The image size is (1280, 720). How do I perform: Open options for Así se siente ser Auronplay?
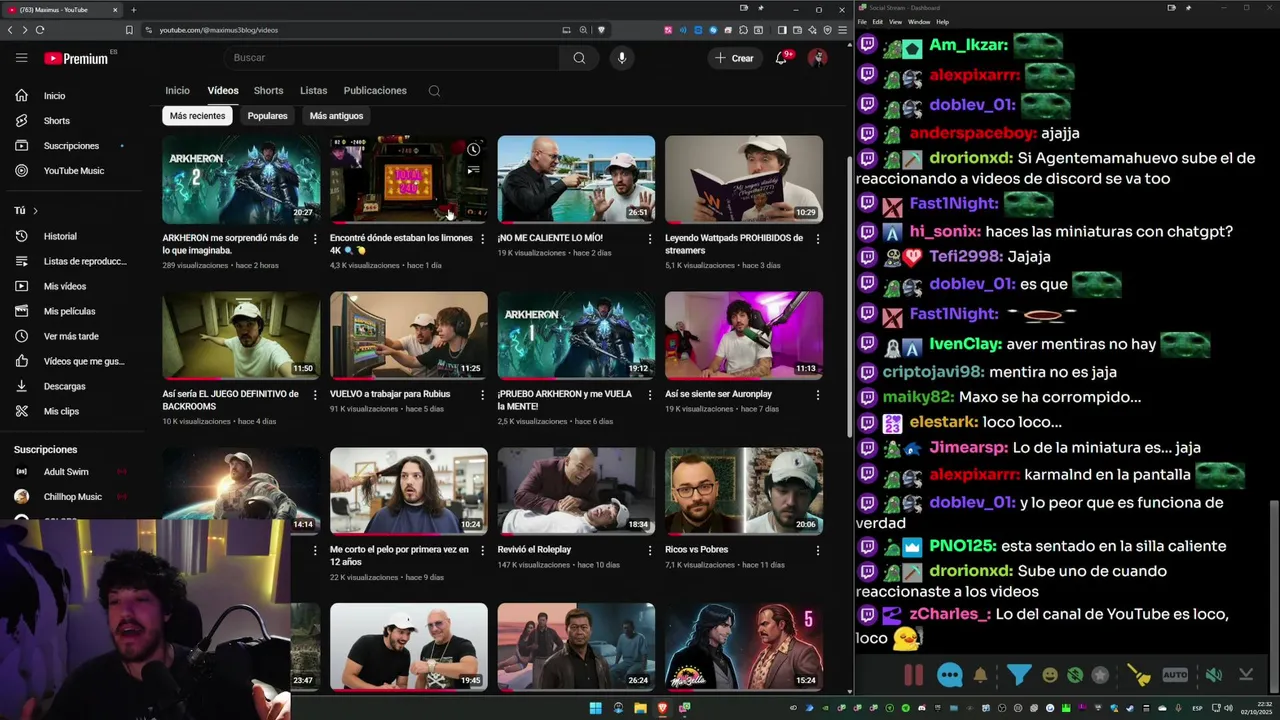click(818, 395)
